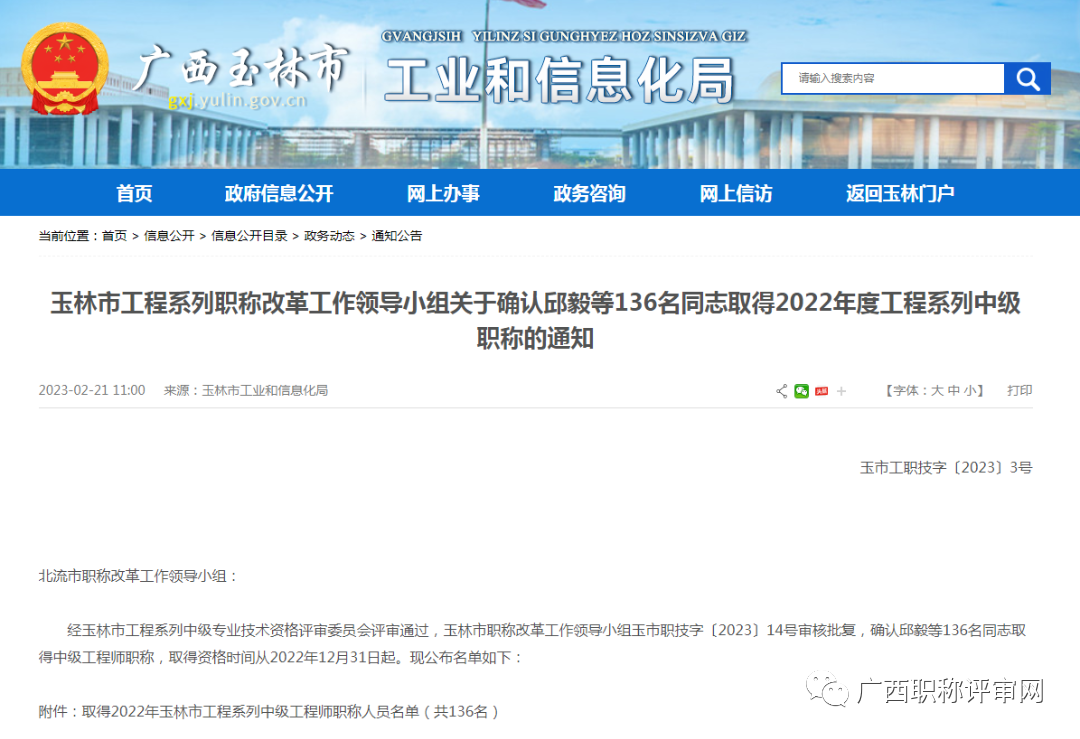Click breadcrumb link 信息公开
Viewport: 1080px width, 739px height.
169,236
